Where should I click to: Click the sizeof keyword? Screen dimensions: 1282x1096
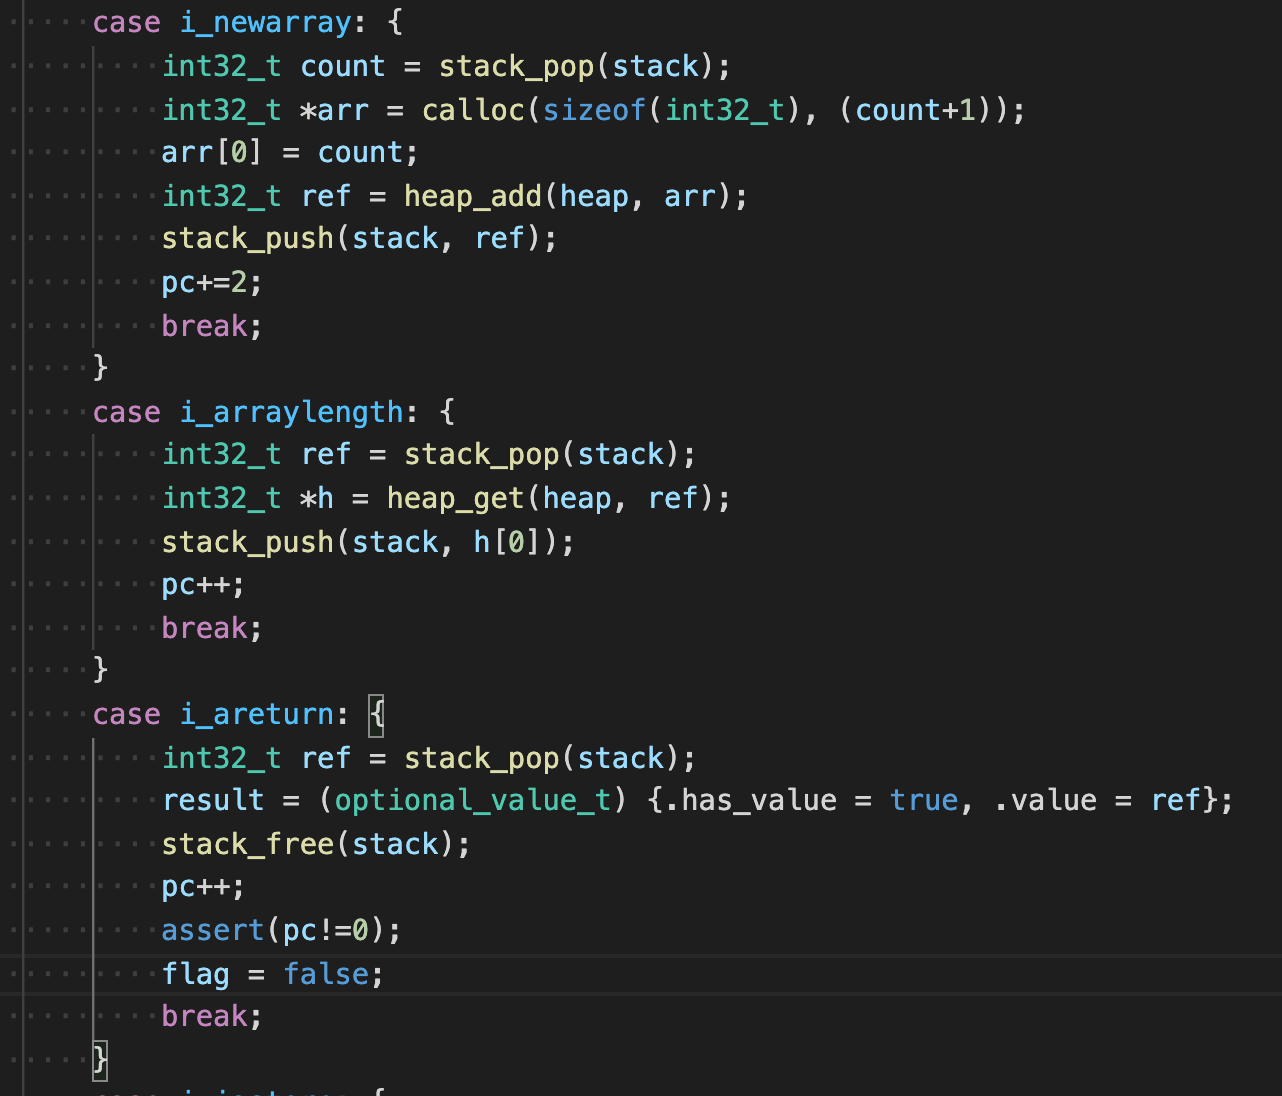point(594,109)
